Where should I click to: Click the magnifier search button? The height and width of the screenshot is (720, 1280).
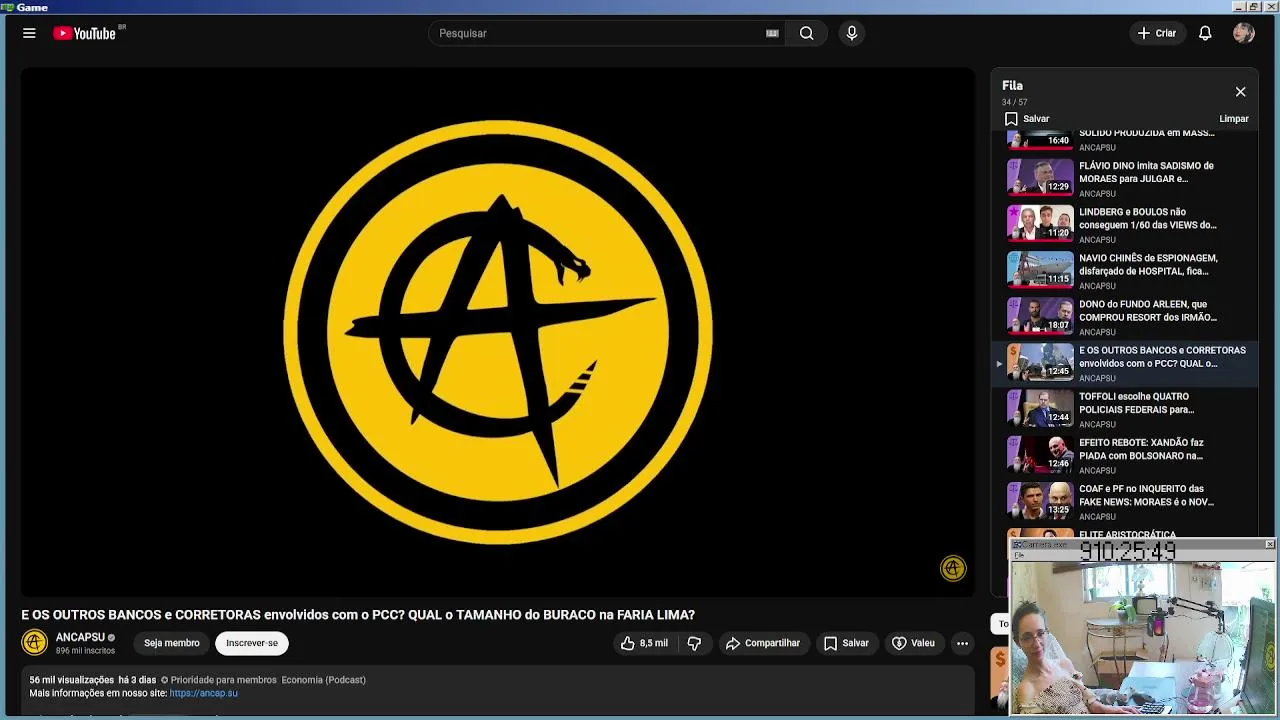pyautogui.click(x=806, y=33)
